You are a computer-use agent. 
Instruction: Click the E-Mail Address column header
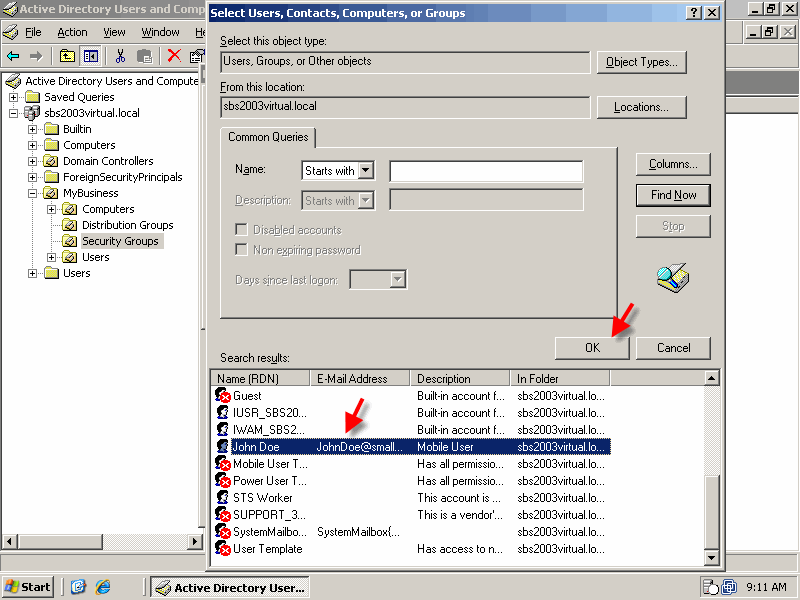[360, 379]
